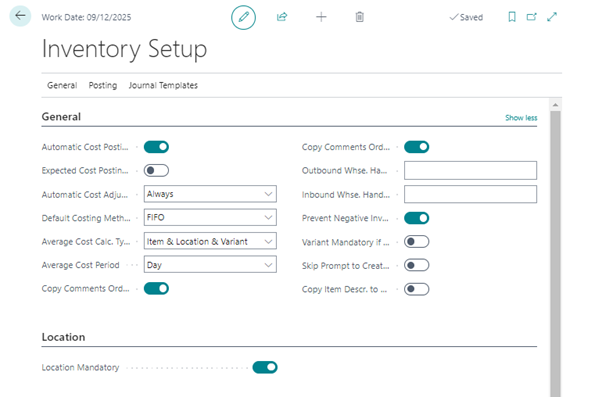Screen dimensions: 602x397
Task: Click the pencil edit icon
Action: [243, 17]
